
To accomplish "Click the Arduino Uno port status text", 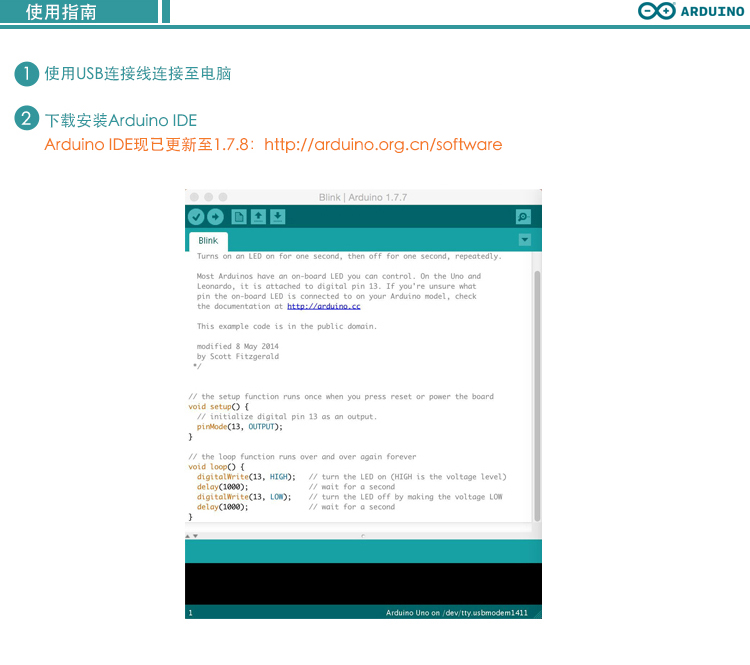I will [x=456, y=612].
